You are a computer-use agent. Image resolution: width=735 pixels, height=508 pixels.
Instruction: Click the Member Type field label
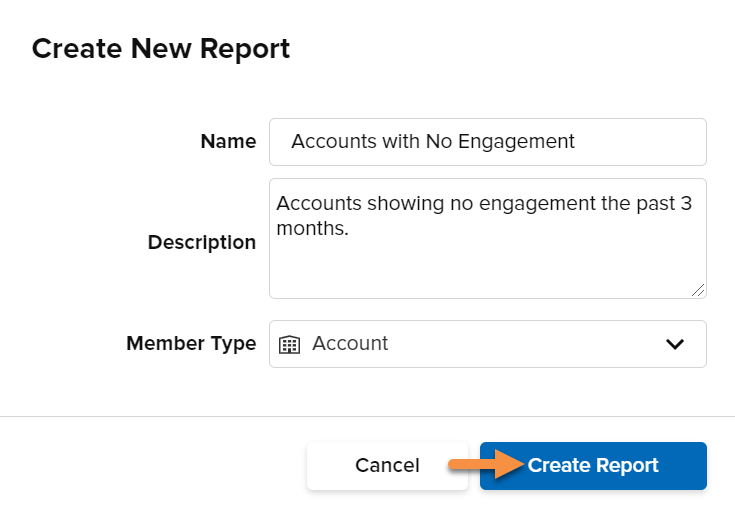pyautogui.click(x=191, y=343)
